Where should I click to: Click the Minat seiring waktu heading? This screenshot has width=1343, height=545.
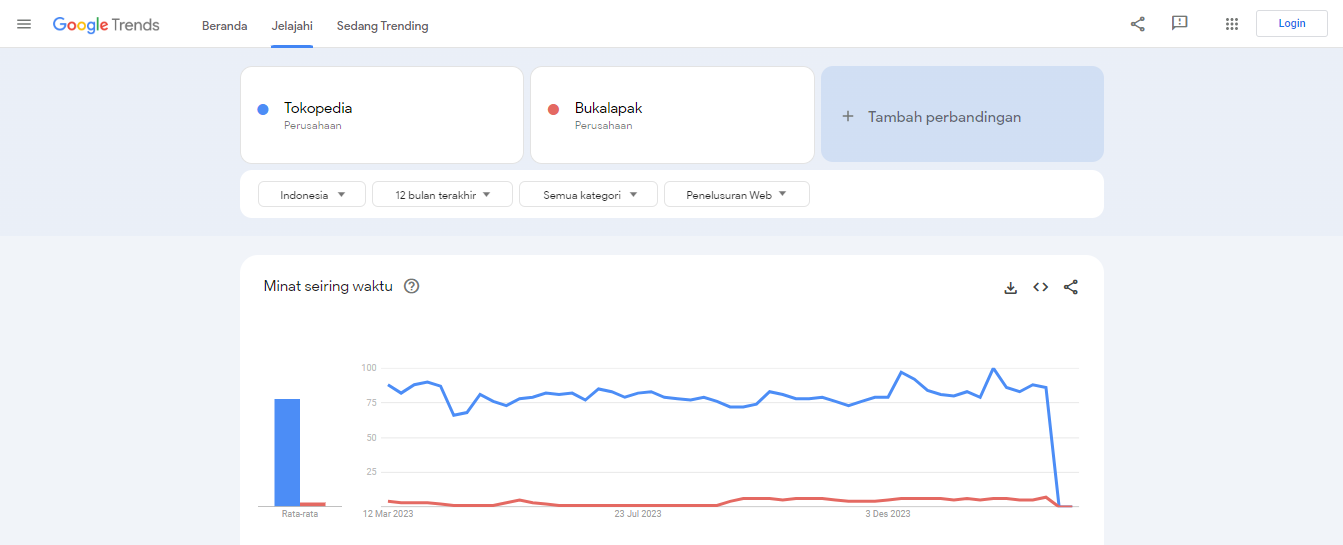click(328, 286)
